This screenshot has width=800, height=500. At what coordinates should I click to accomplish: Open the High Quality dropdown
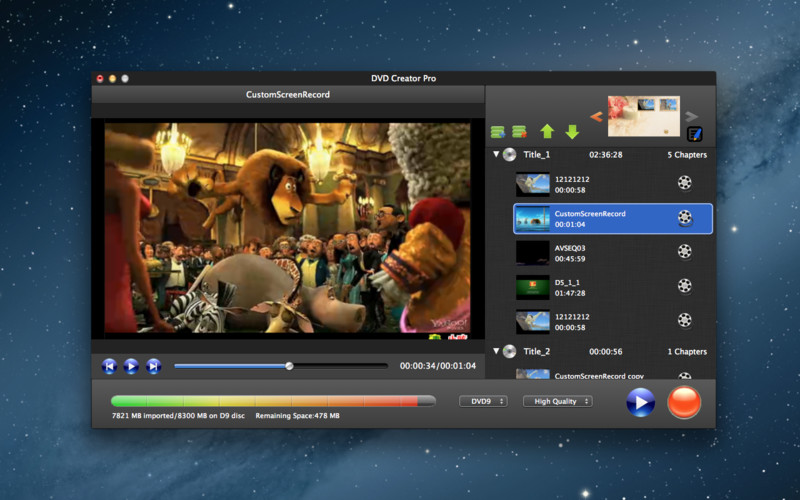click(558, 401)
